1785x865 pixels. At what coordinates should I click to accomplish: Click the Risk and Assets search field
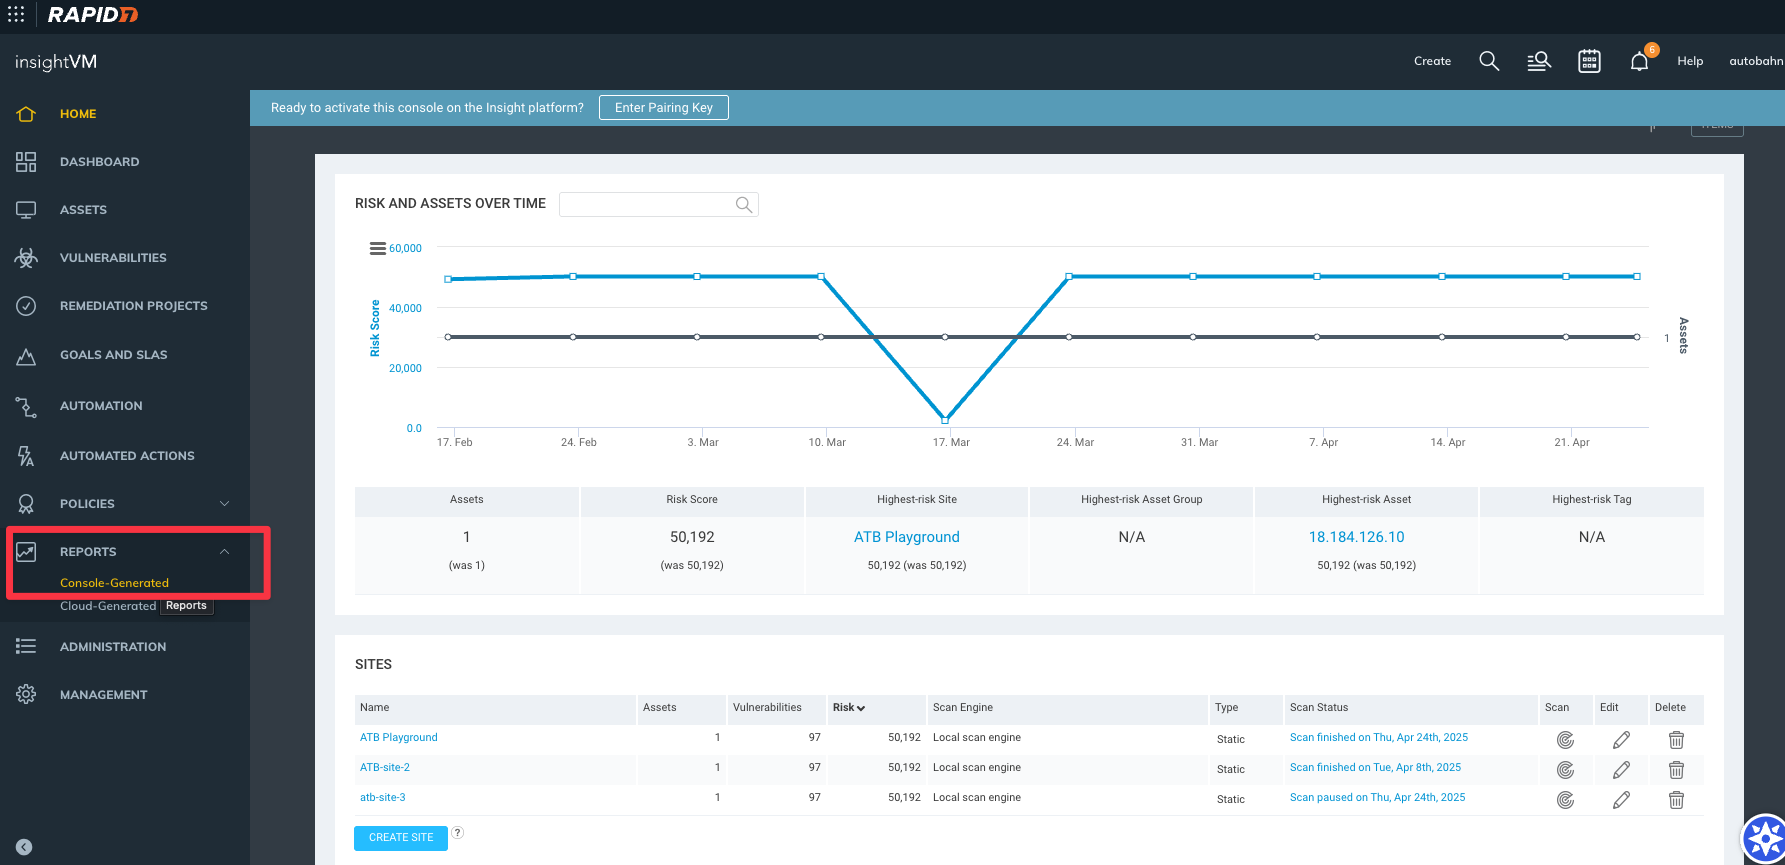click(658, 204)
